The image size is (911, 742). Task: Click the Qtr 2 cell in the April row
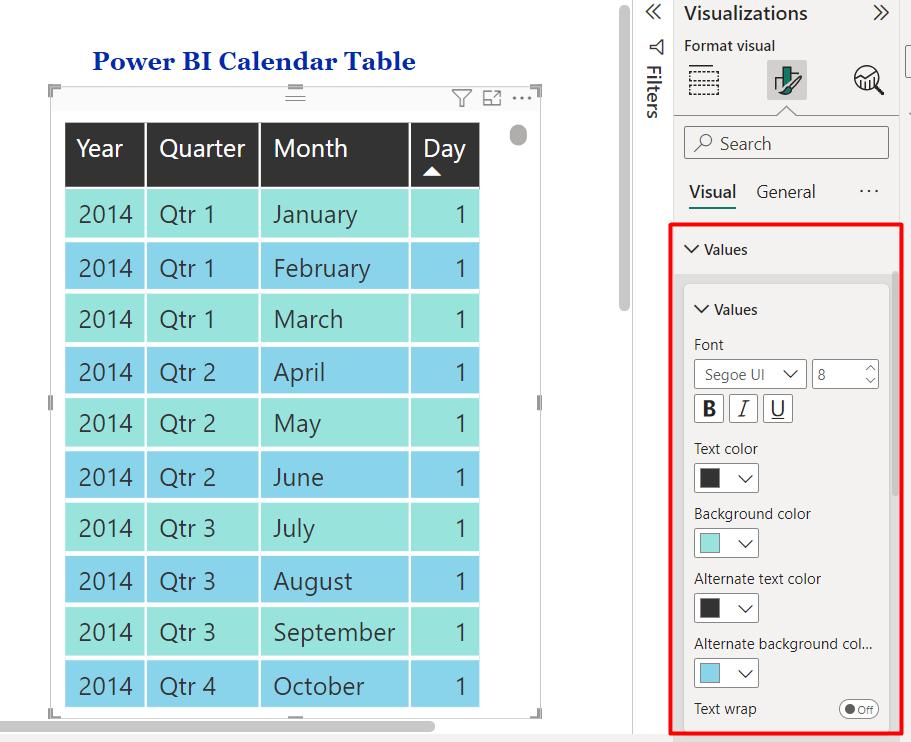[202, 372]
